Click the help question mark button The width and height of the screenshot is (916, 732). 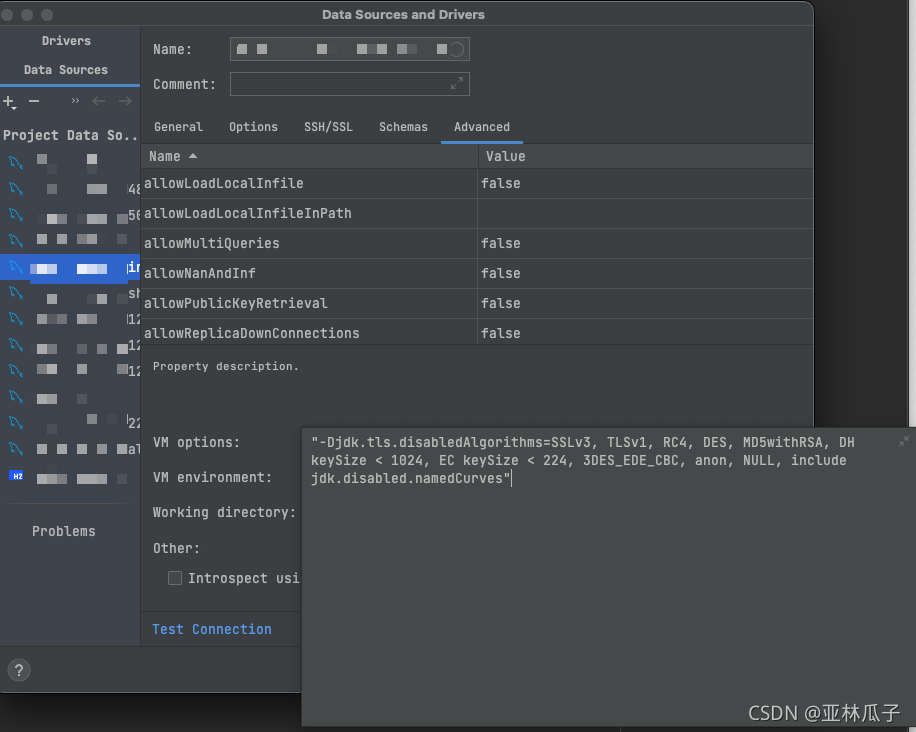tap(19, 670)
